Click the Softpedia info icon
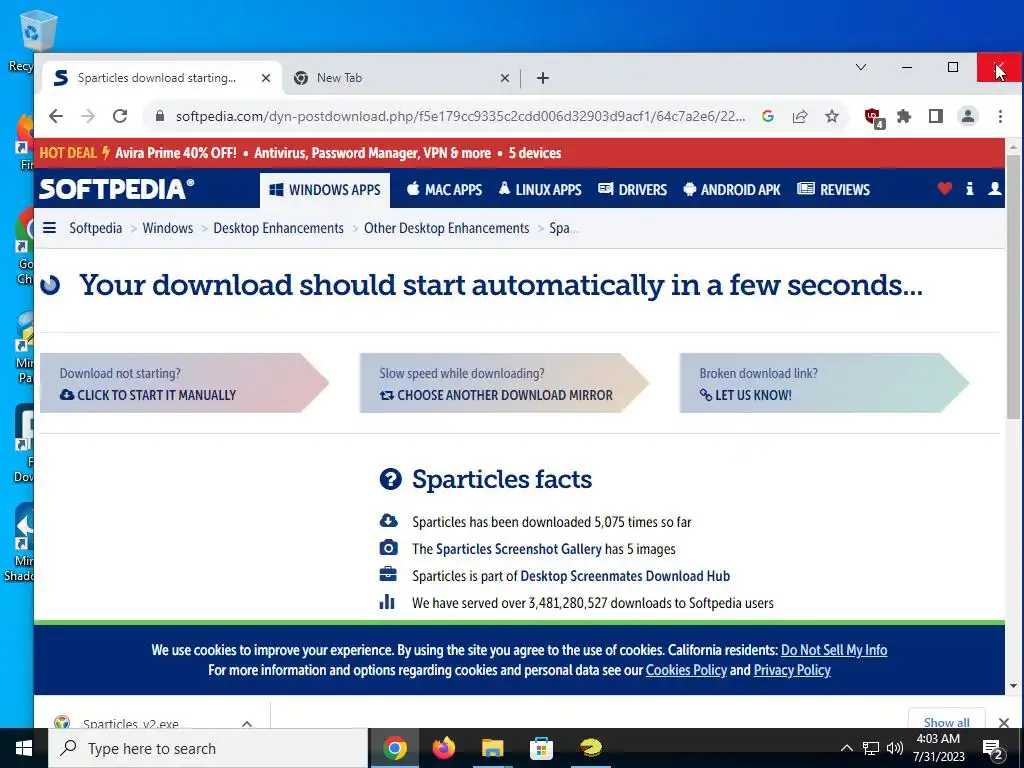This screenshot has height=768, width=1024. click(x=970, y=189)
